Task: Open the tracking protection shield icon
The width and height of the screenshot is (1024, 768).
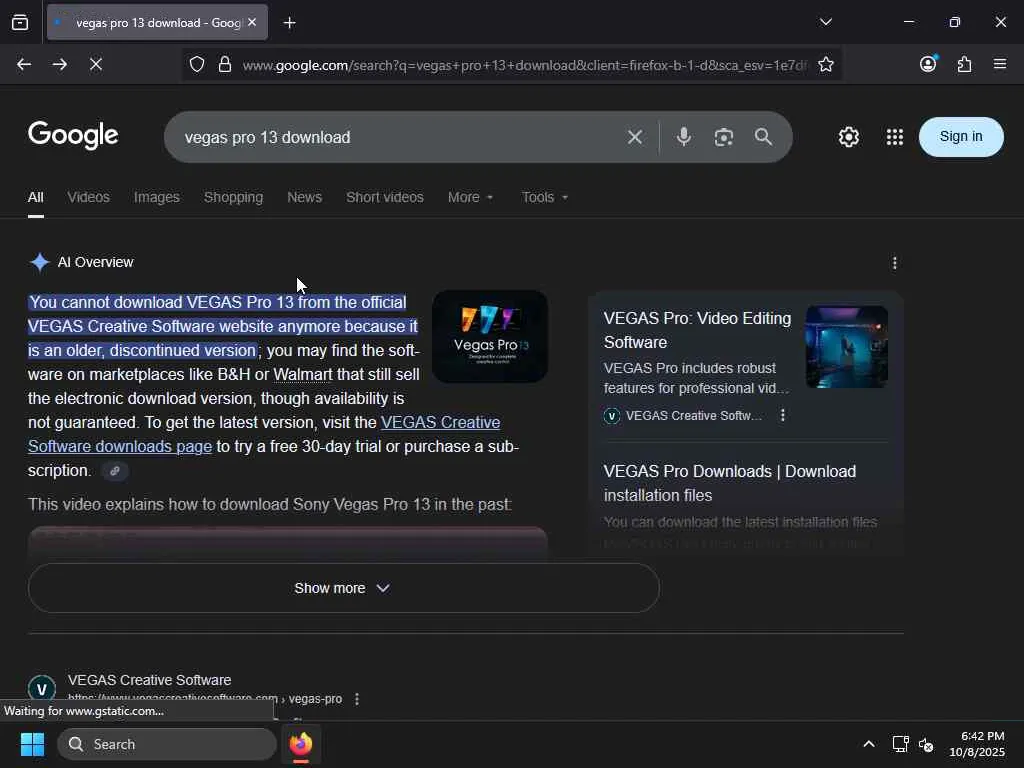Action: [x=197, y=64]
